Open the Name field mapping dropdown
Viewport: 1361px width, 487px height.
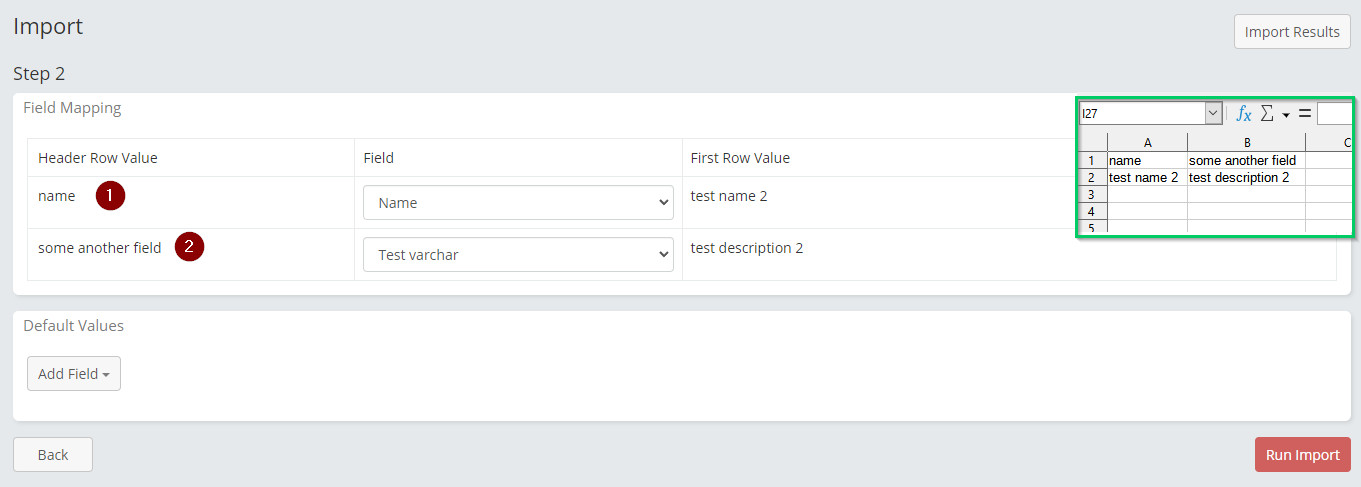(x=518, y=203)
